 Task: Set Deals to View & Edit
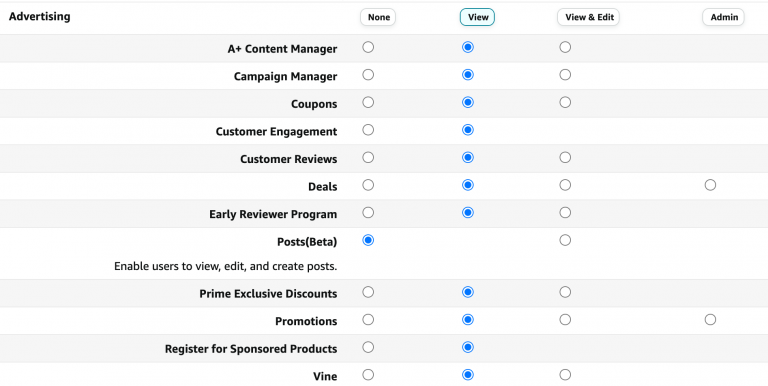point(565,185)
